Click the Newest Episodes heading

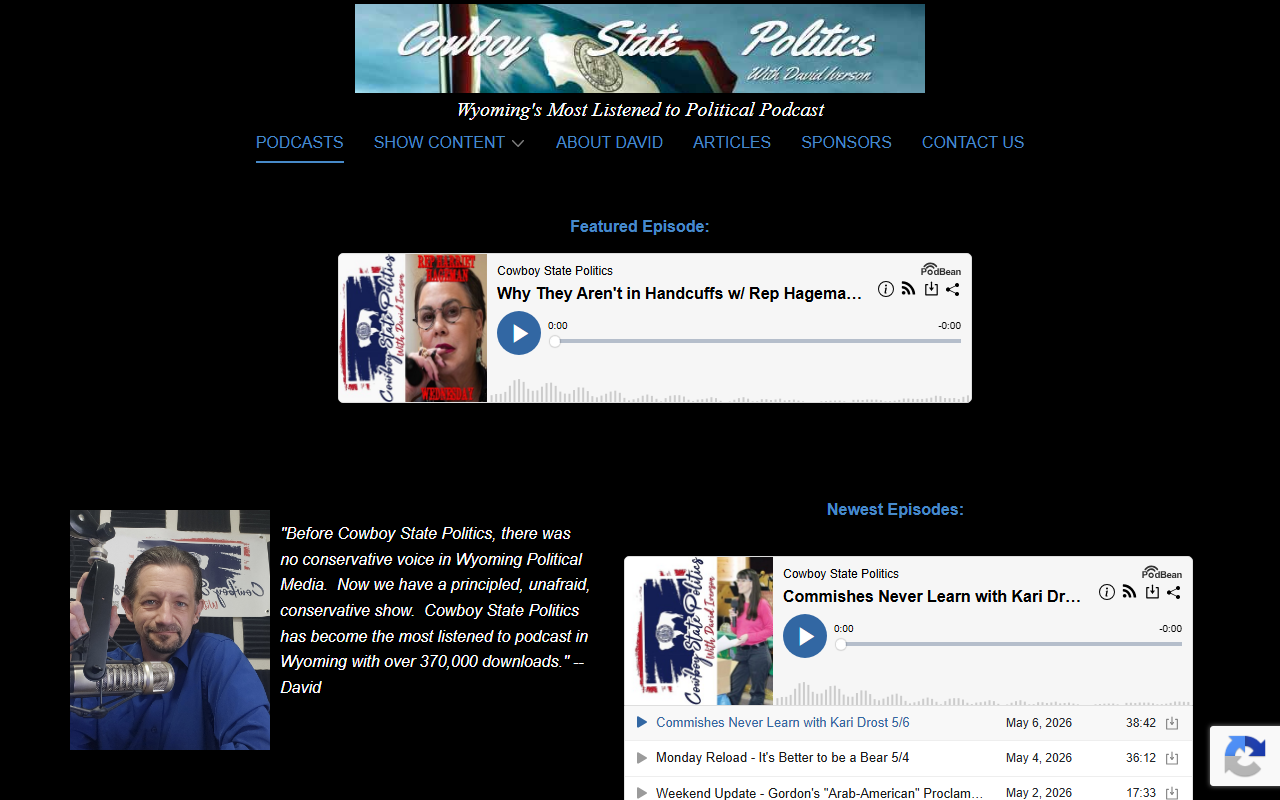coord(895,510)
